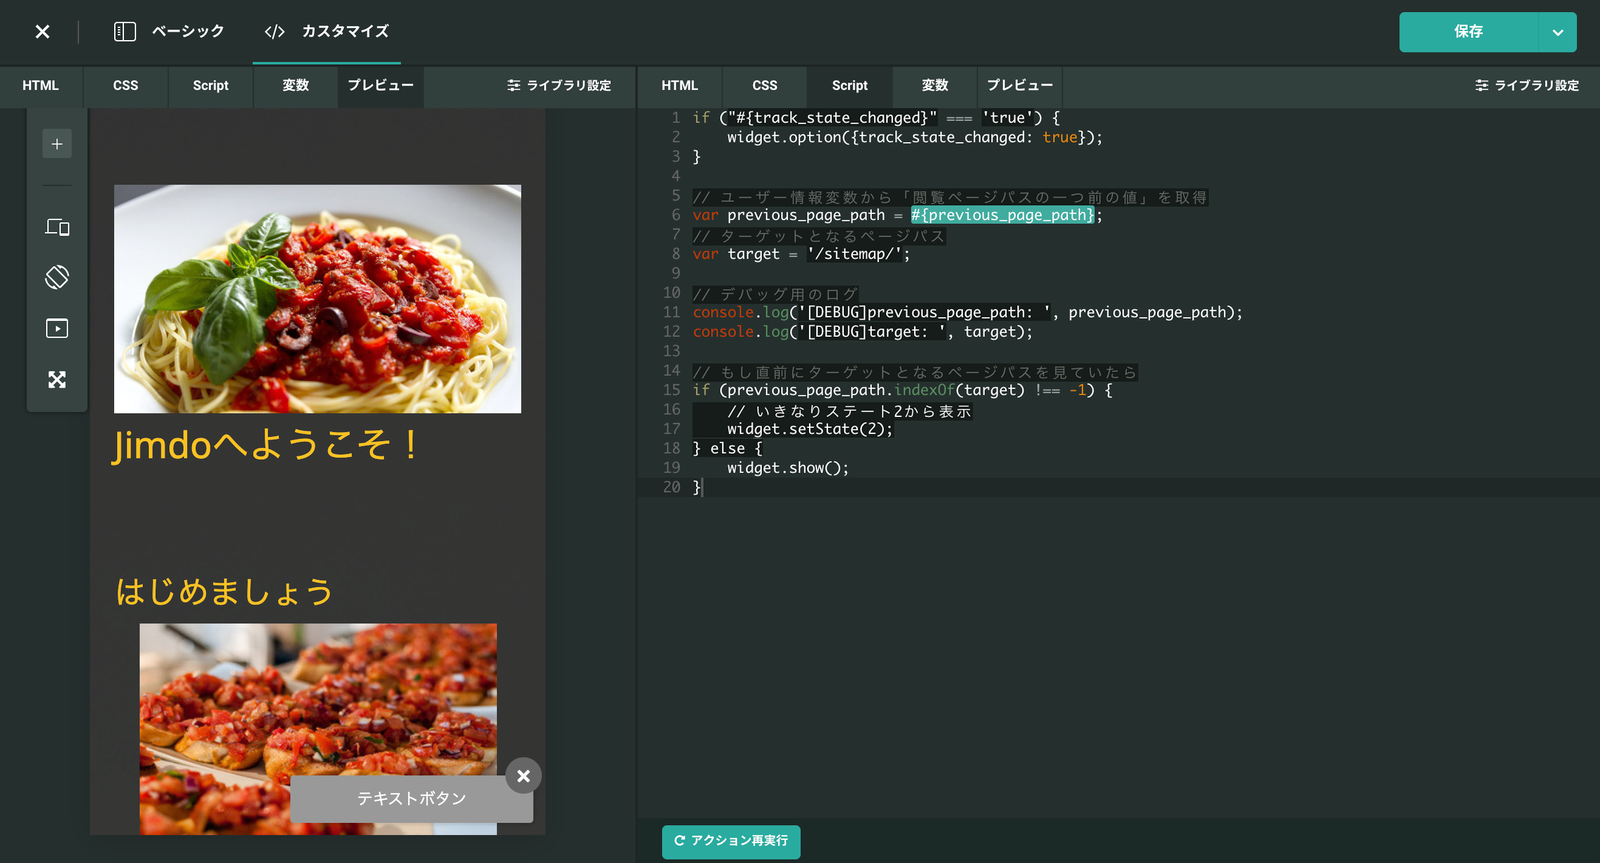
Task: Click the '/sitemap/' string in code
Action: tap(855, 254)
